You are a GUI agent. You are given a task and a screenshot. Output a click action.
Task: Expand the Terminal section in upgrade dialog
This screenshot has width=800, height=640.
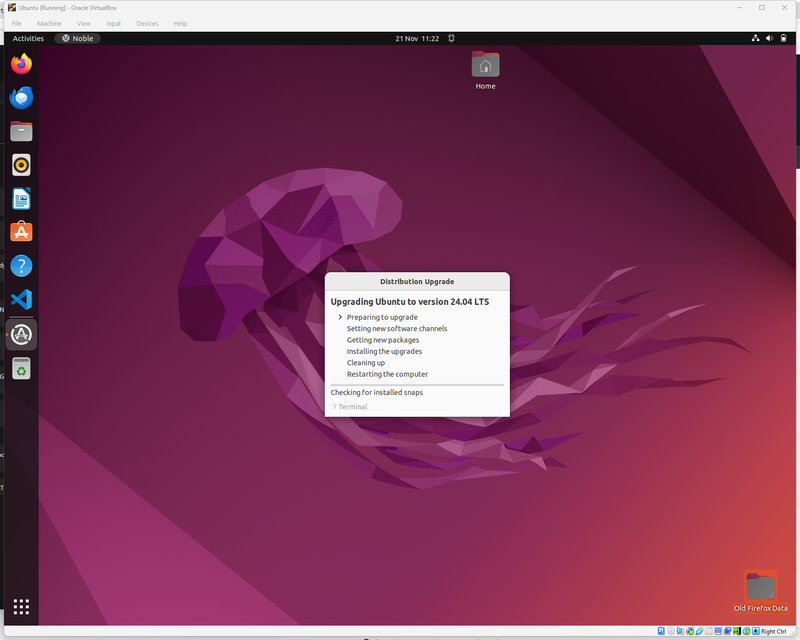click(x=350, y=407)
